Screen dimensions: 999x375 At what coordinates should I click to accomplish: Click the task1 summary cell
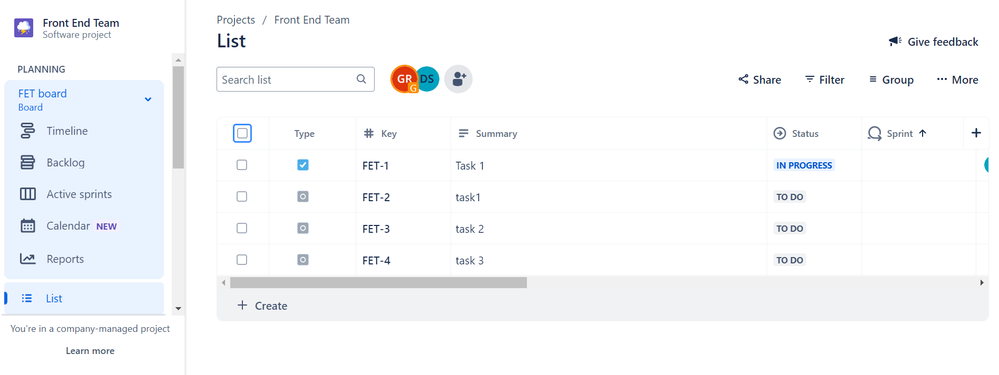(x=608, y=197)
